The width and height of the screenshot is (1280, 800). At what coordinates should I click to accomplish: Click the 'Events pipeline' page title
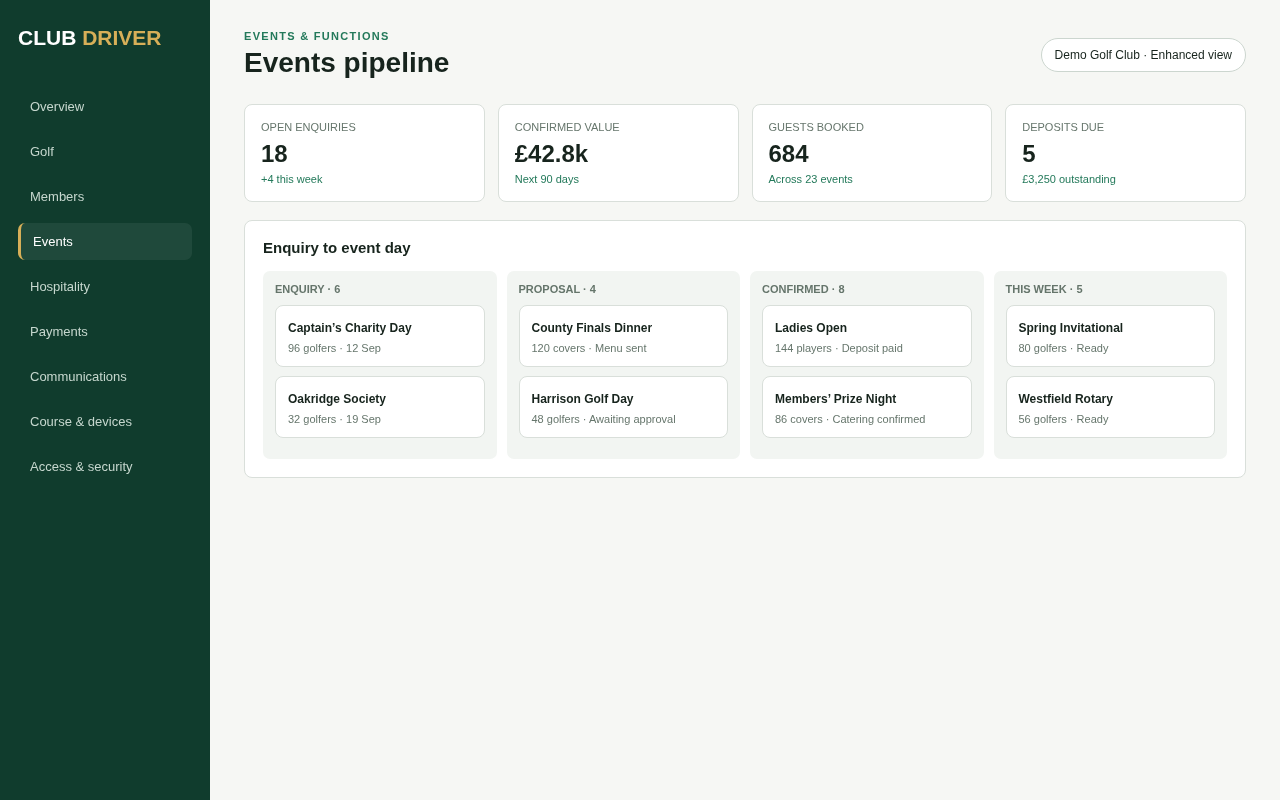click(x=347, y=63)
